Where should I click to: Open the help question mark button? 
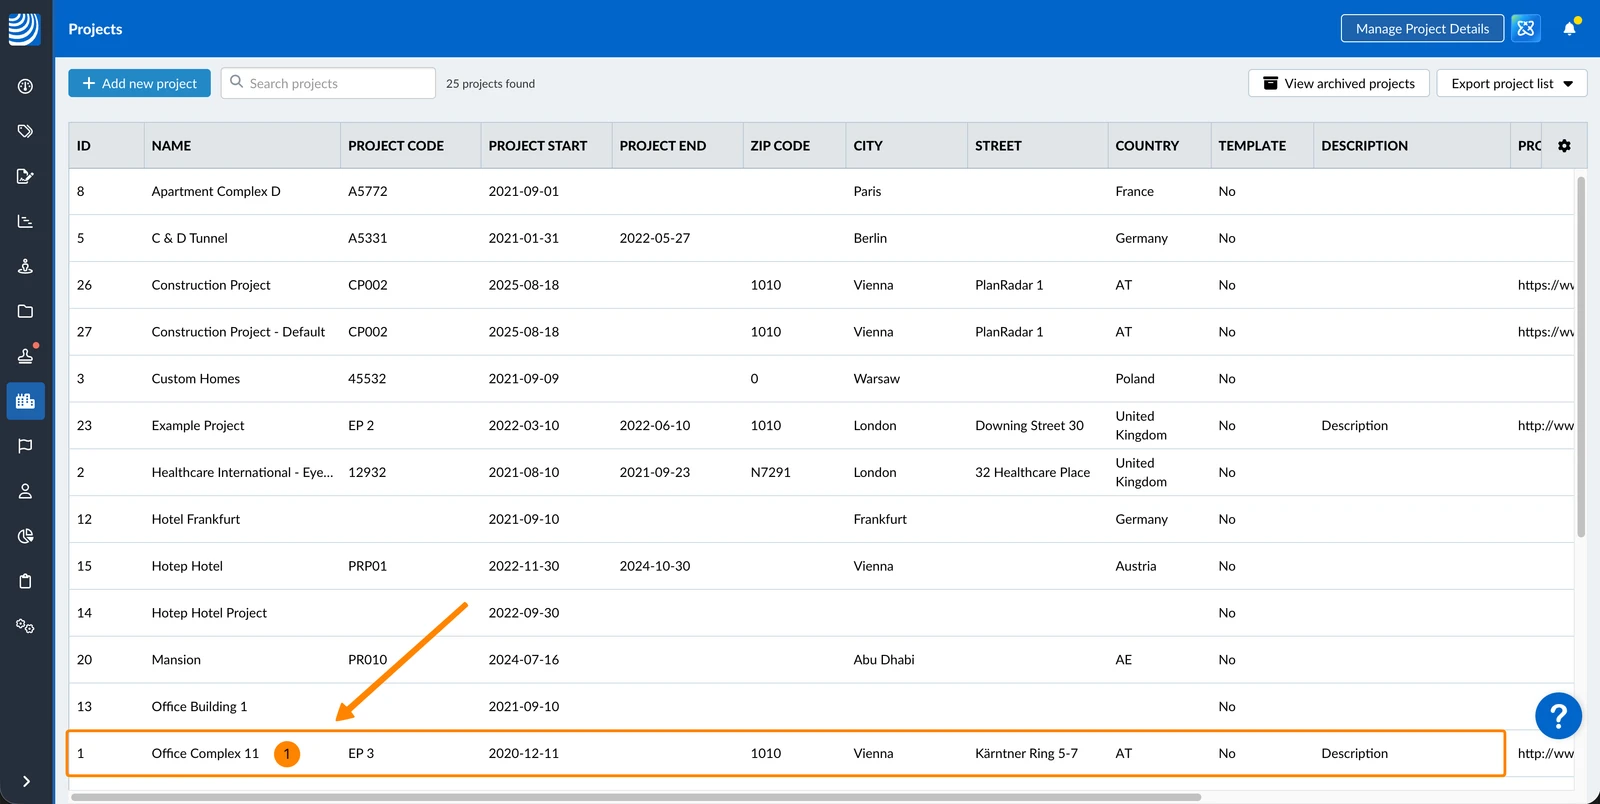pos(1558,716)
